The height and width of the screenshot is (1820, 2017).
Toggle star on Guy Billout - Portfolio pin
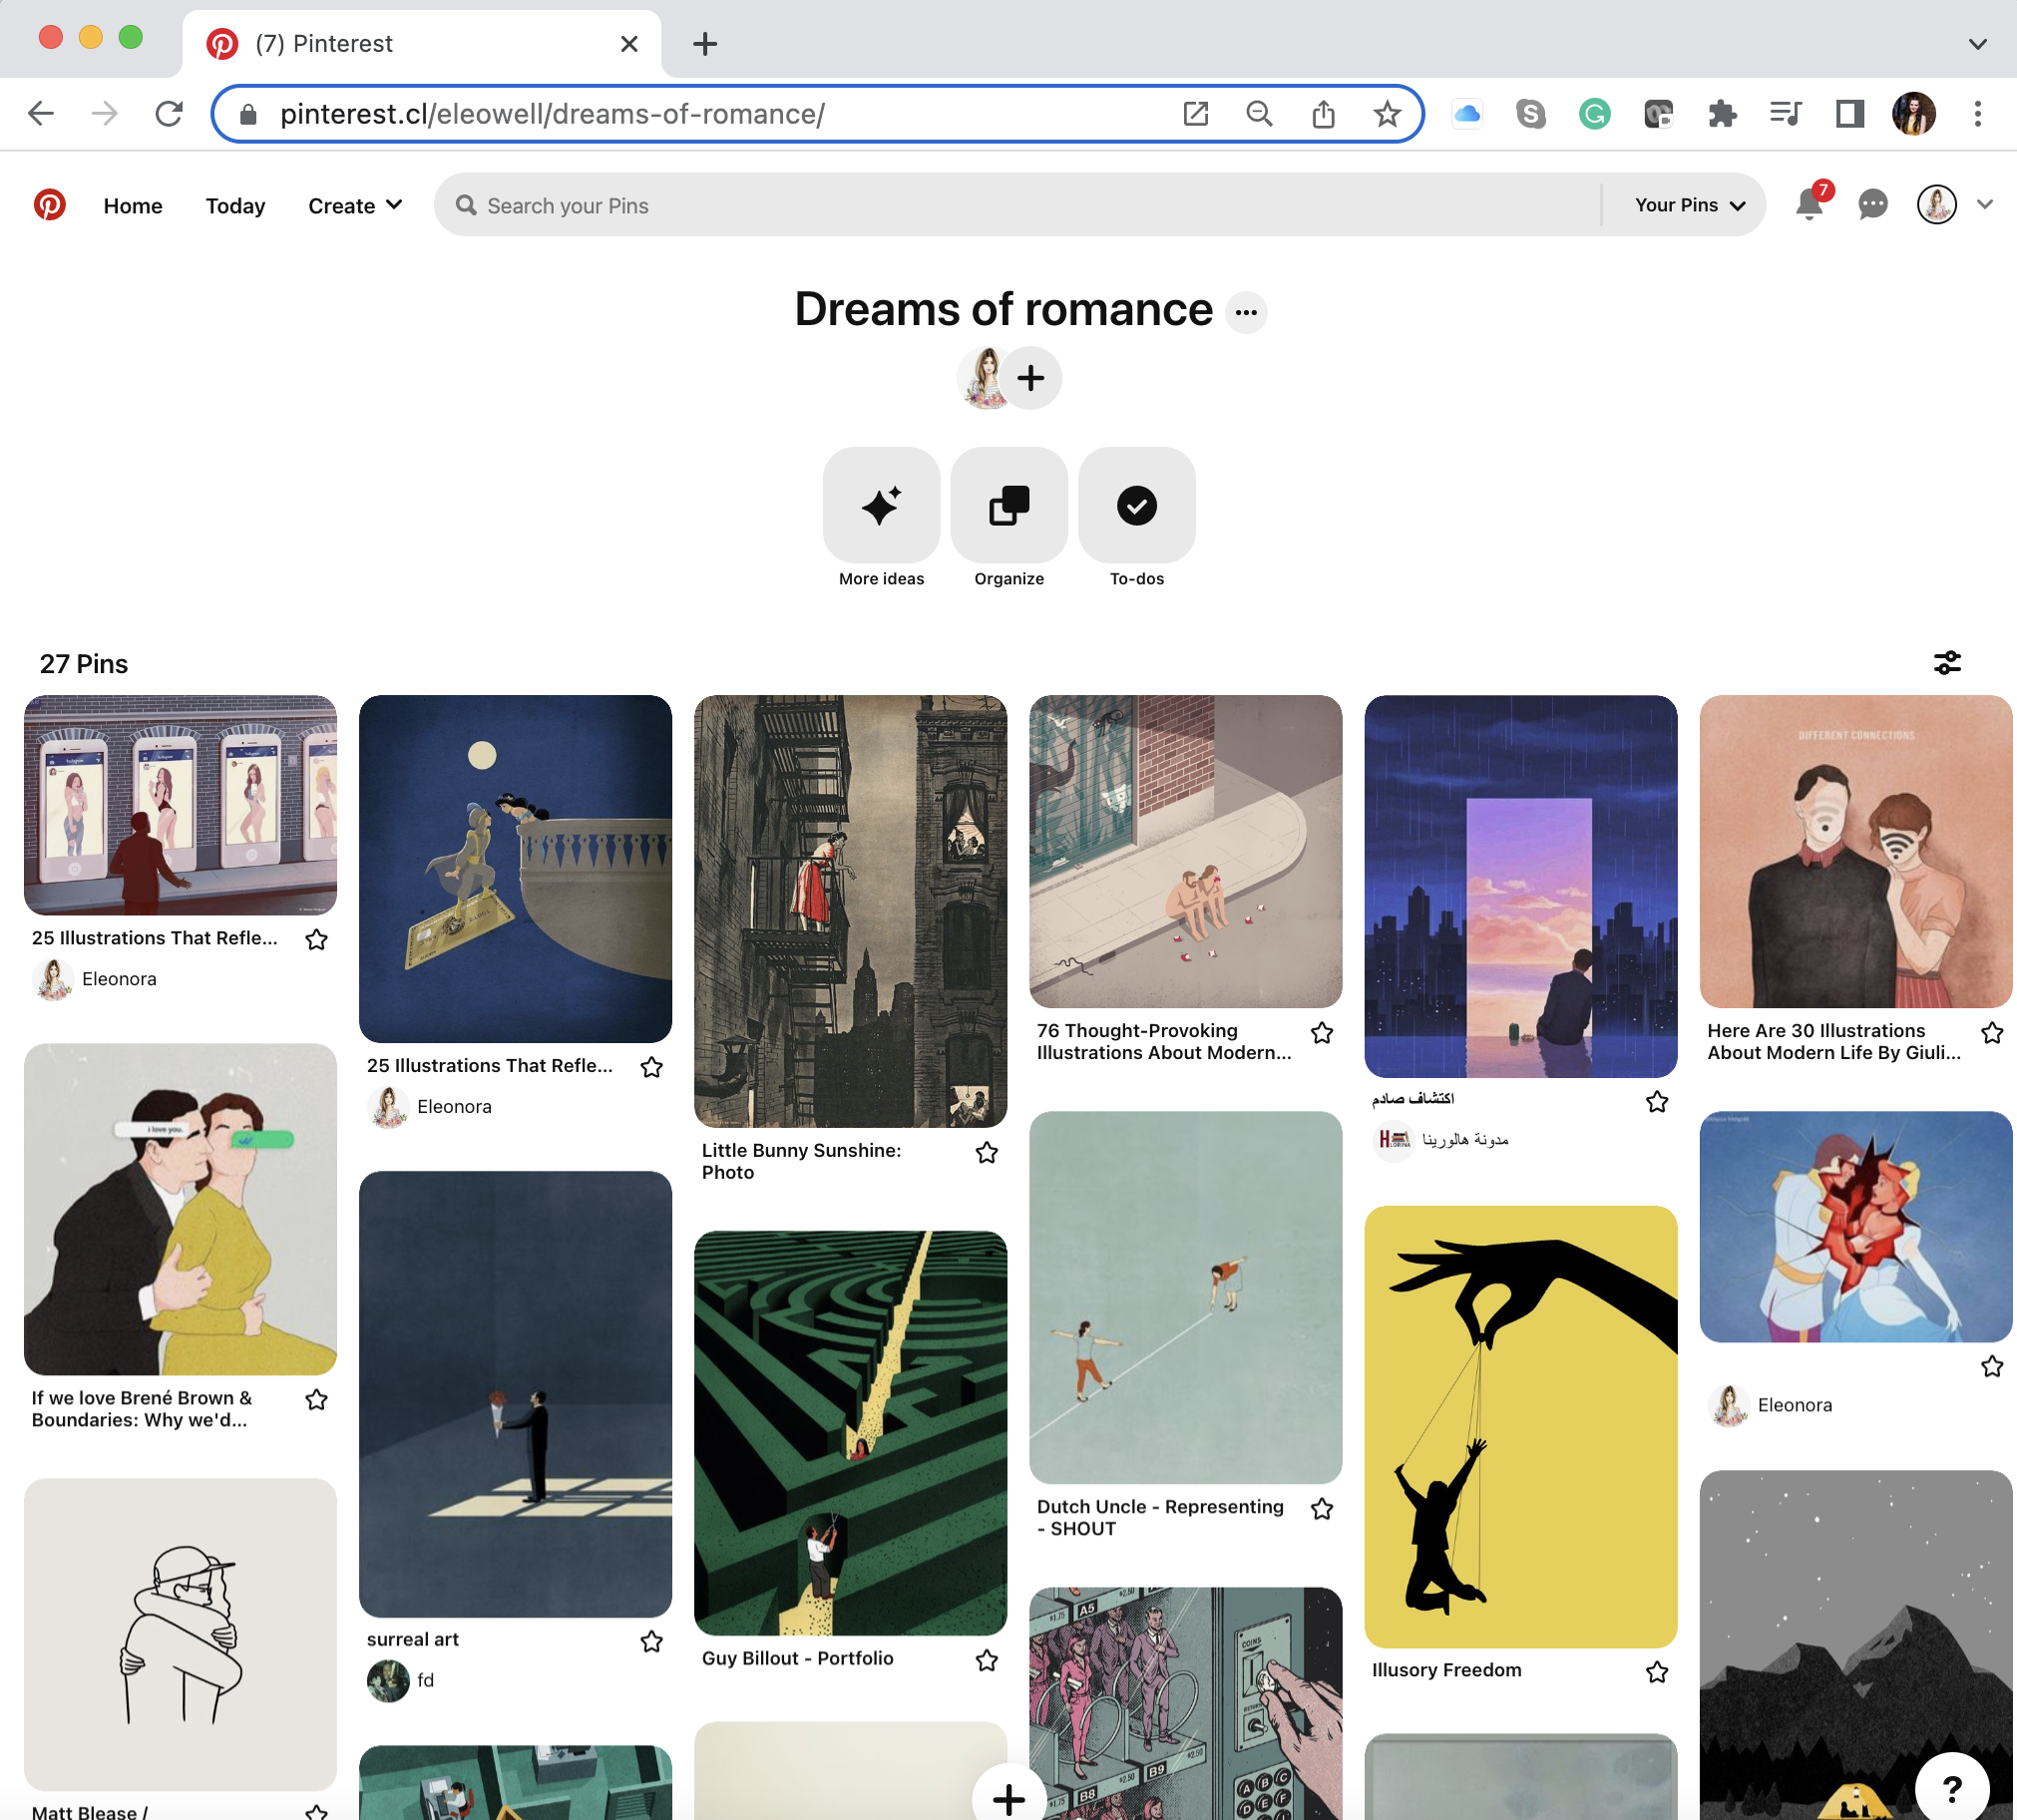tap(986, 1660)
